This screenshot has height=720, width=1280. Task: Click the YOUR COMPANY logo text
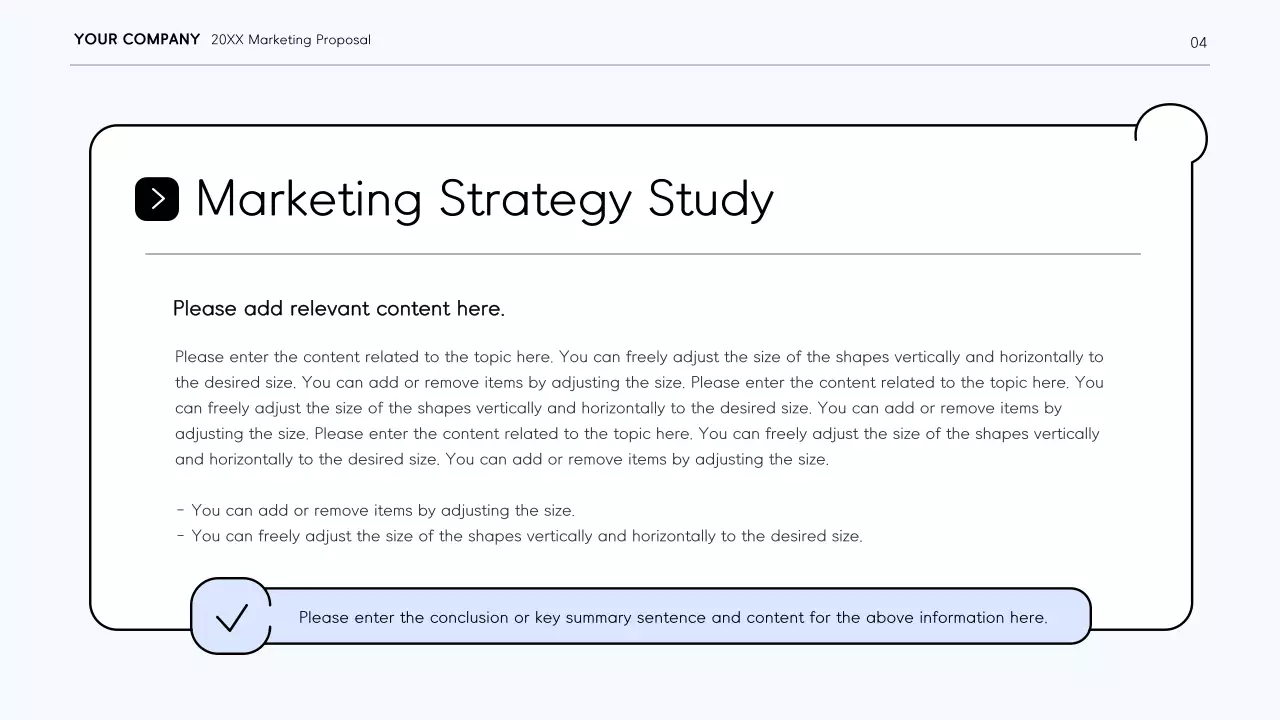point(136,39)
